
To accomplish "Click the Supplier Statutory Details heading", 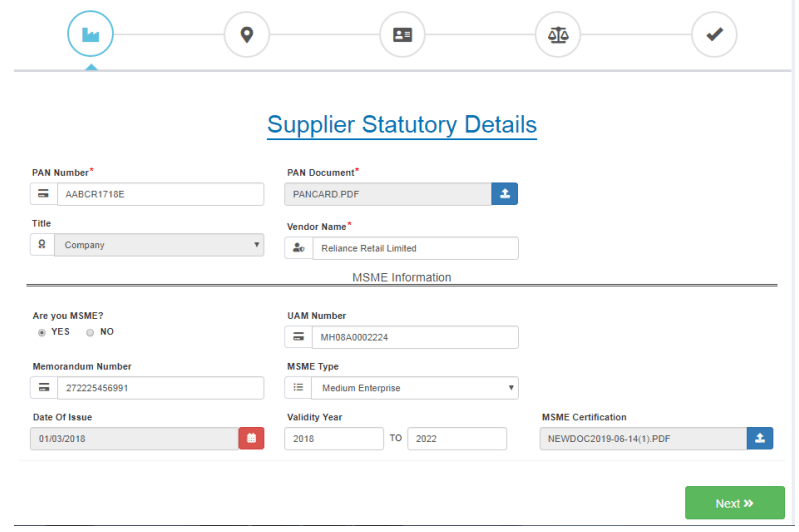I will pos(402,124).
